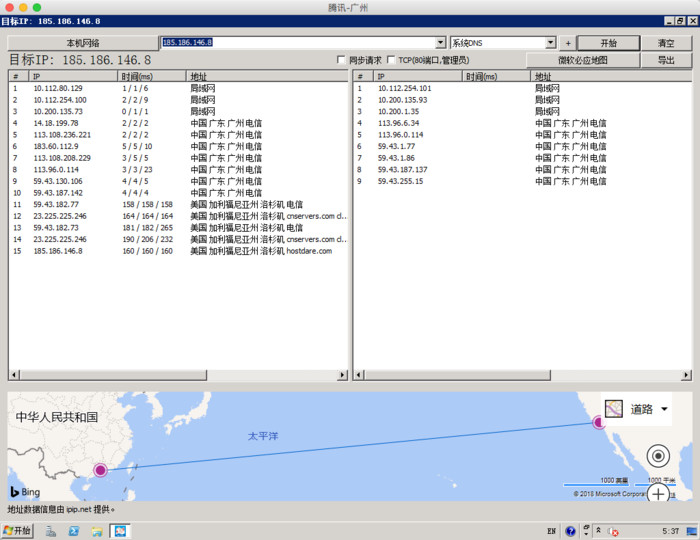The image size is (700, 540).
Task: Select row 12 with IP 23.225.225.246
Action: pos(178,216)
